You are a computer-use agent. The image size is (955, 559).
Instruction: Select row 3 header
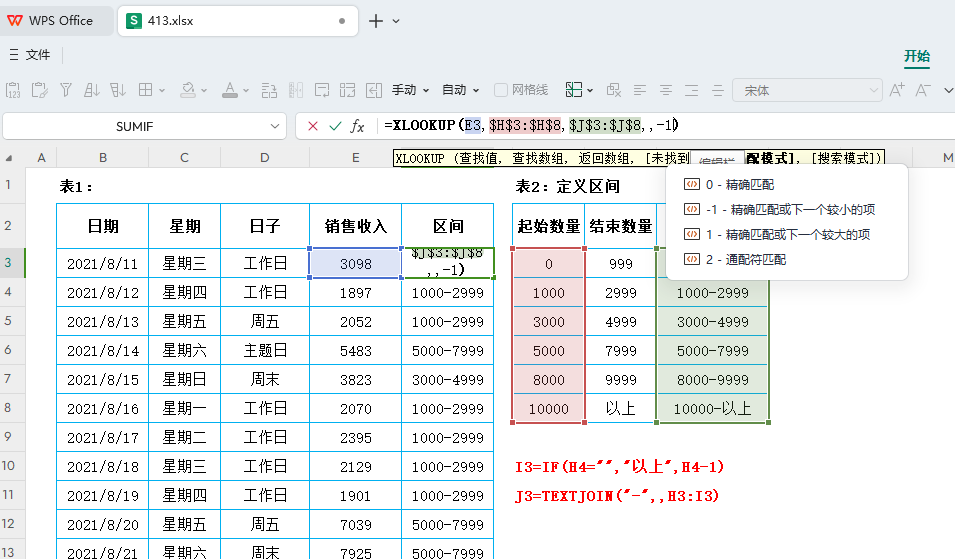[11, 262]
